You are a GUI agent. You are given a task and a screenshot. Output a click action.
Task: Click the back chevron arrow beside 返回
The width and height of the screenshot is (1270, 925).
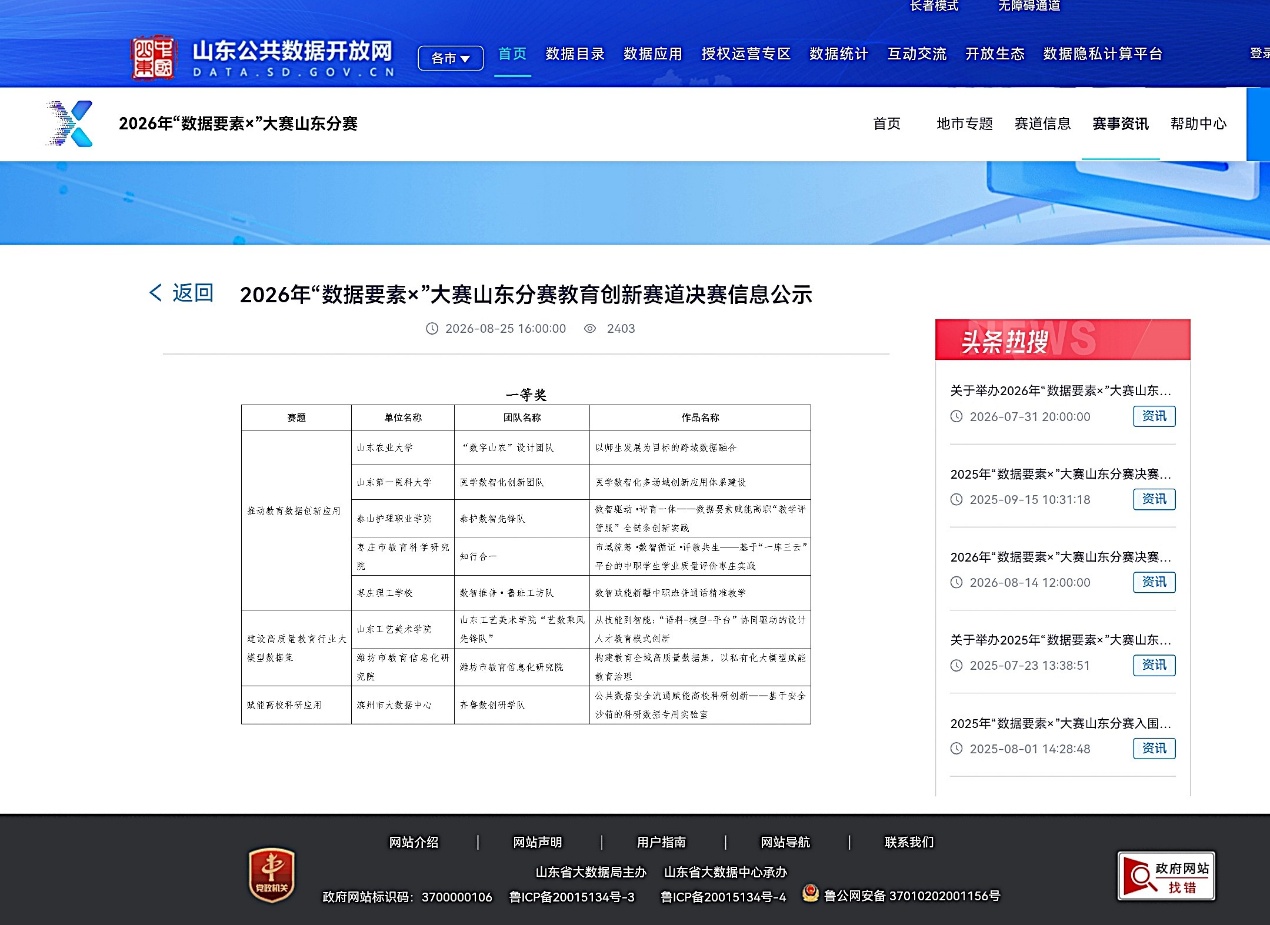tap(155, 292)
